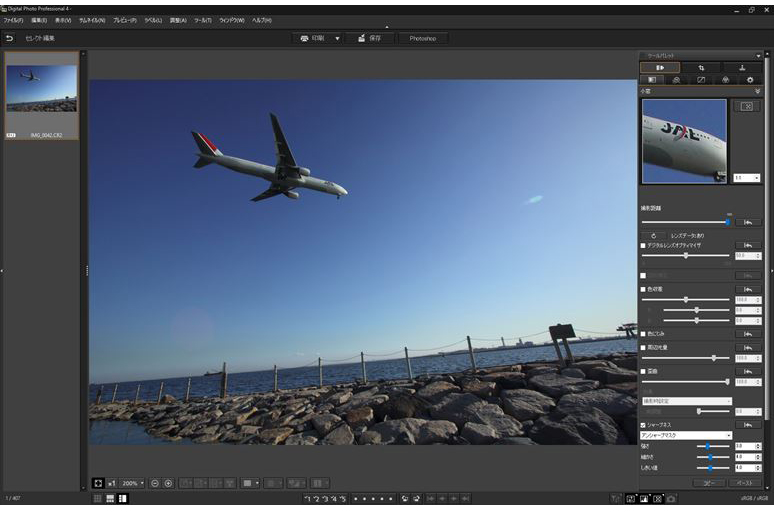Adjust the 周辺光量 slider

pyautogui.click(x=686, y=358)
